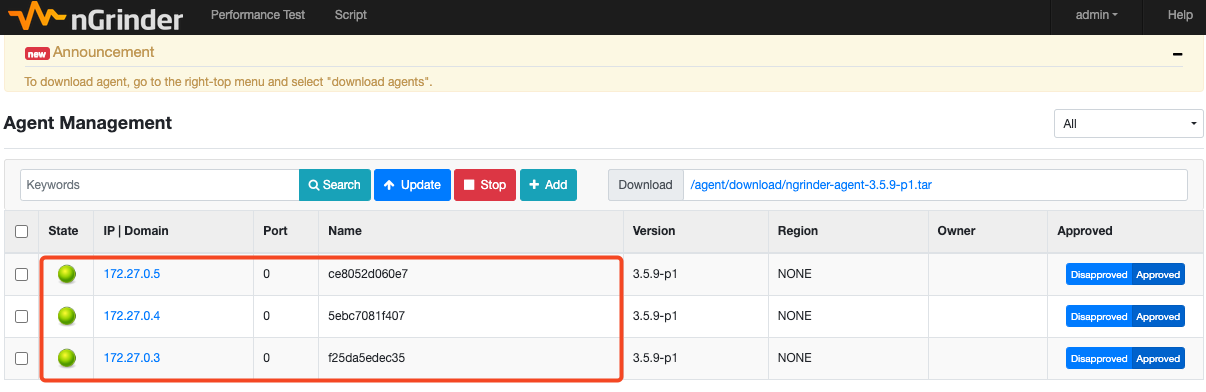Collapse the Announcement panel
This screenshot has height=392, width=1206.
click(x=1177, y=55)
